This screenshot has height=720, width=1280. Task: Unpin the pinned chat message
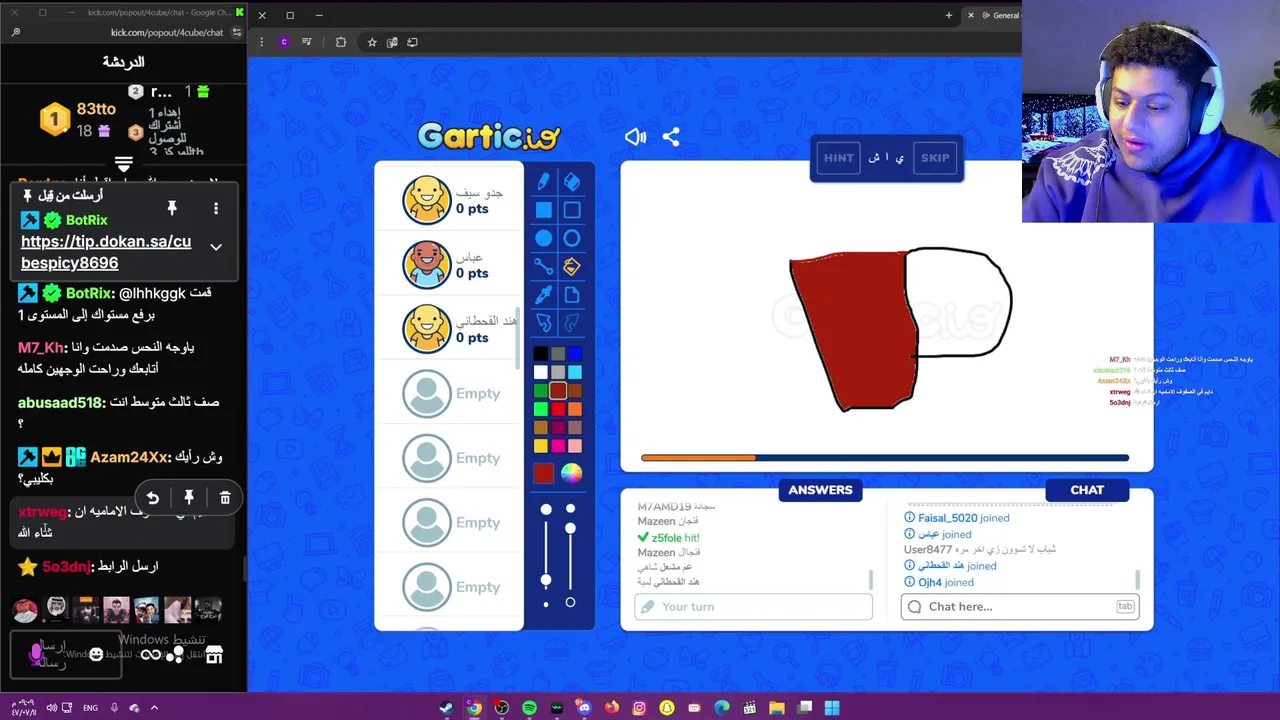(x=172, y=208)
